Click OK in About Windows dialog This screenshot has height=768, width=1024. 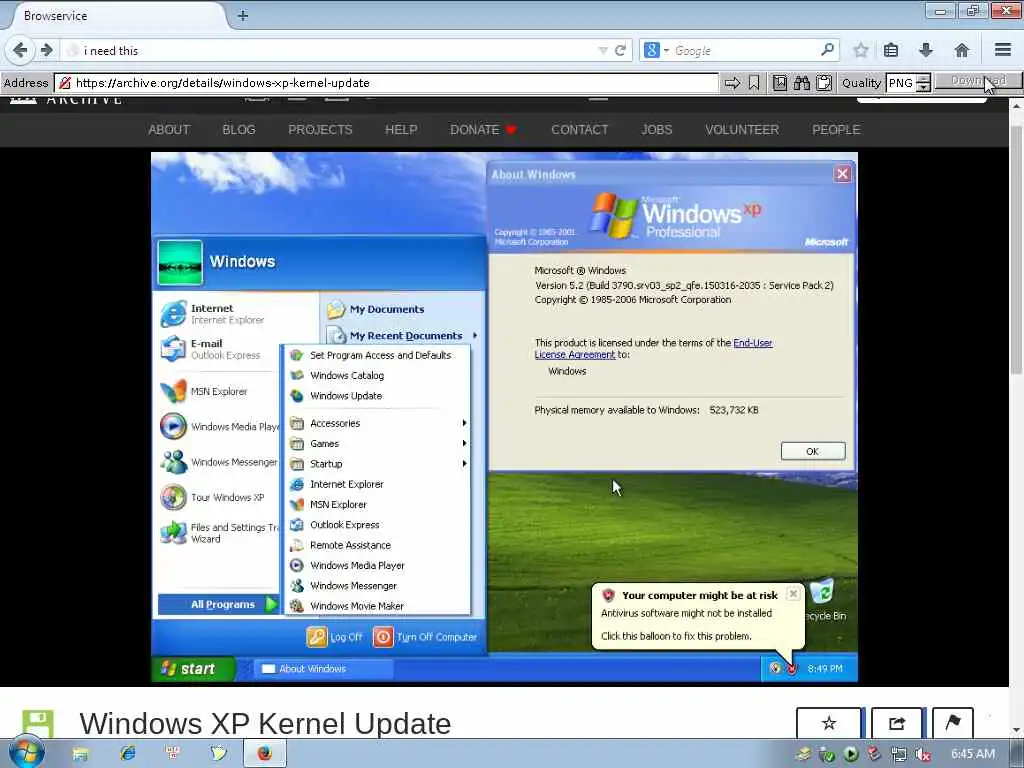(812, 451)
